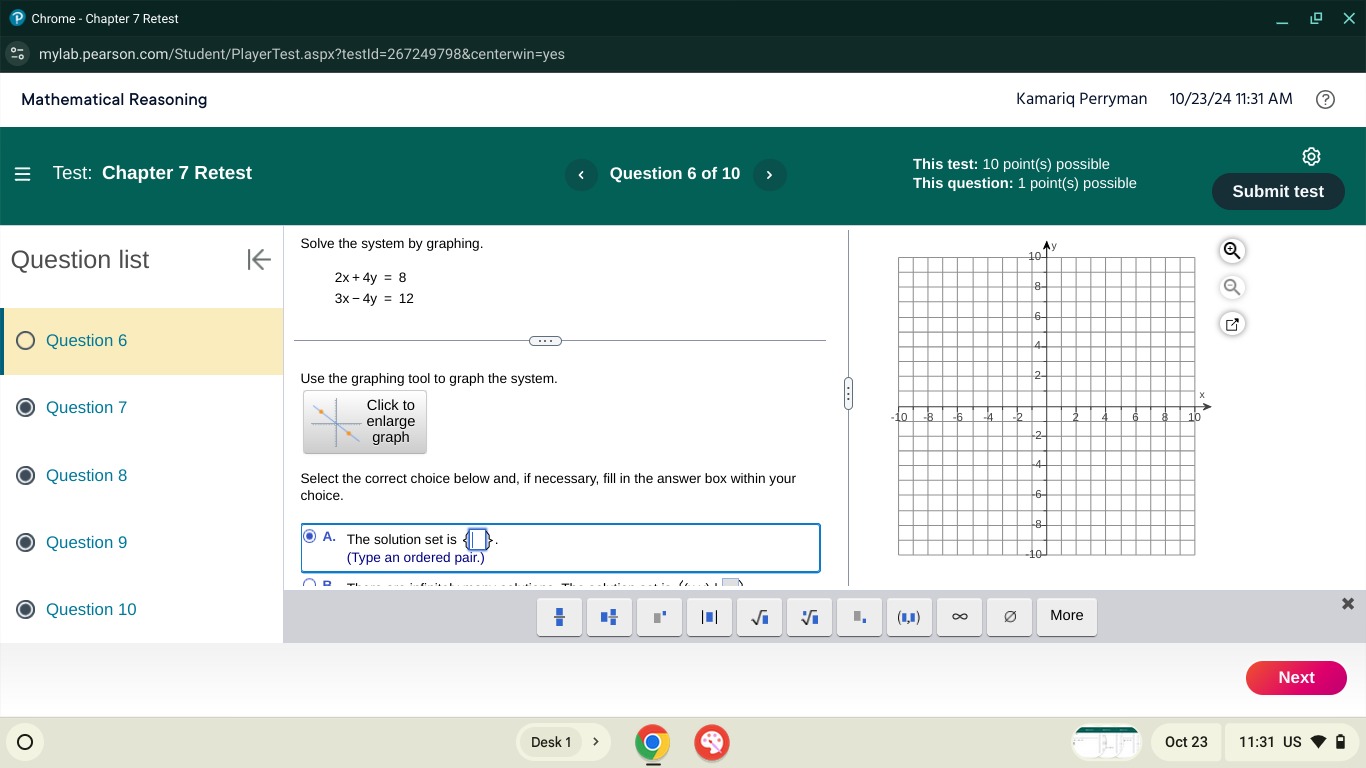This screenshot has width=1366, height=768.
Task: Select Question 10 in the list
Action: tap(142, 609)
